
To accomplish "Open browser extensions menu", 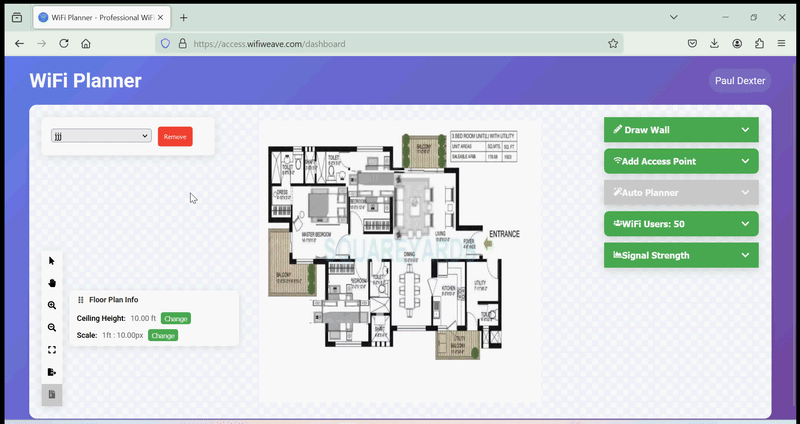I will [x=760, y=44].
